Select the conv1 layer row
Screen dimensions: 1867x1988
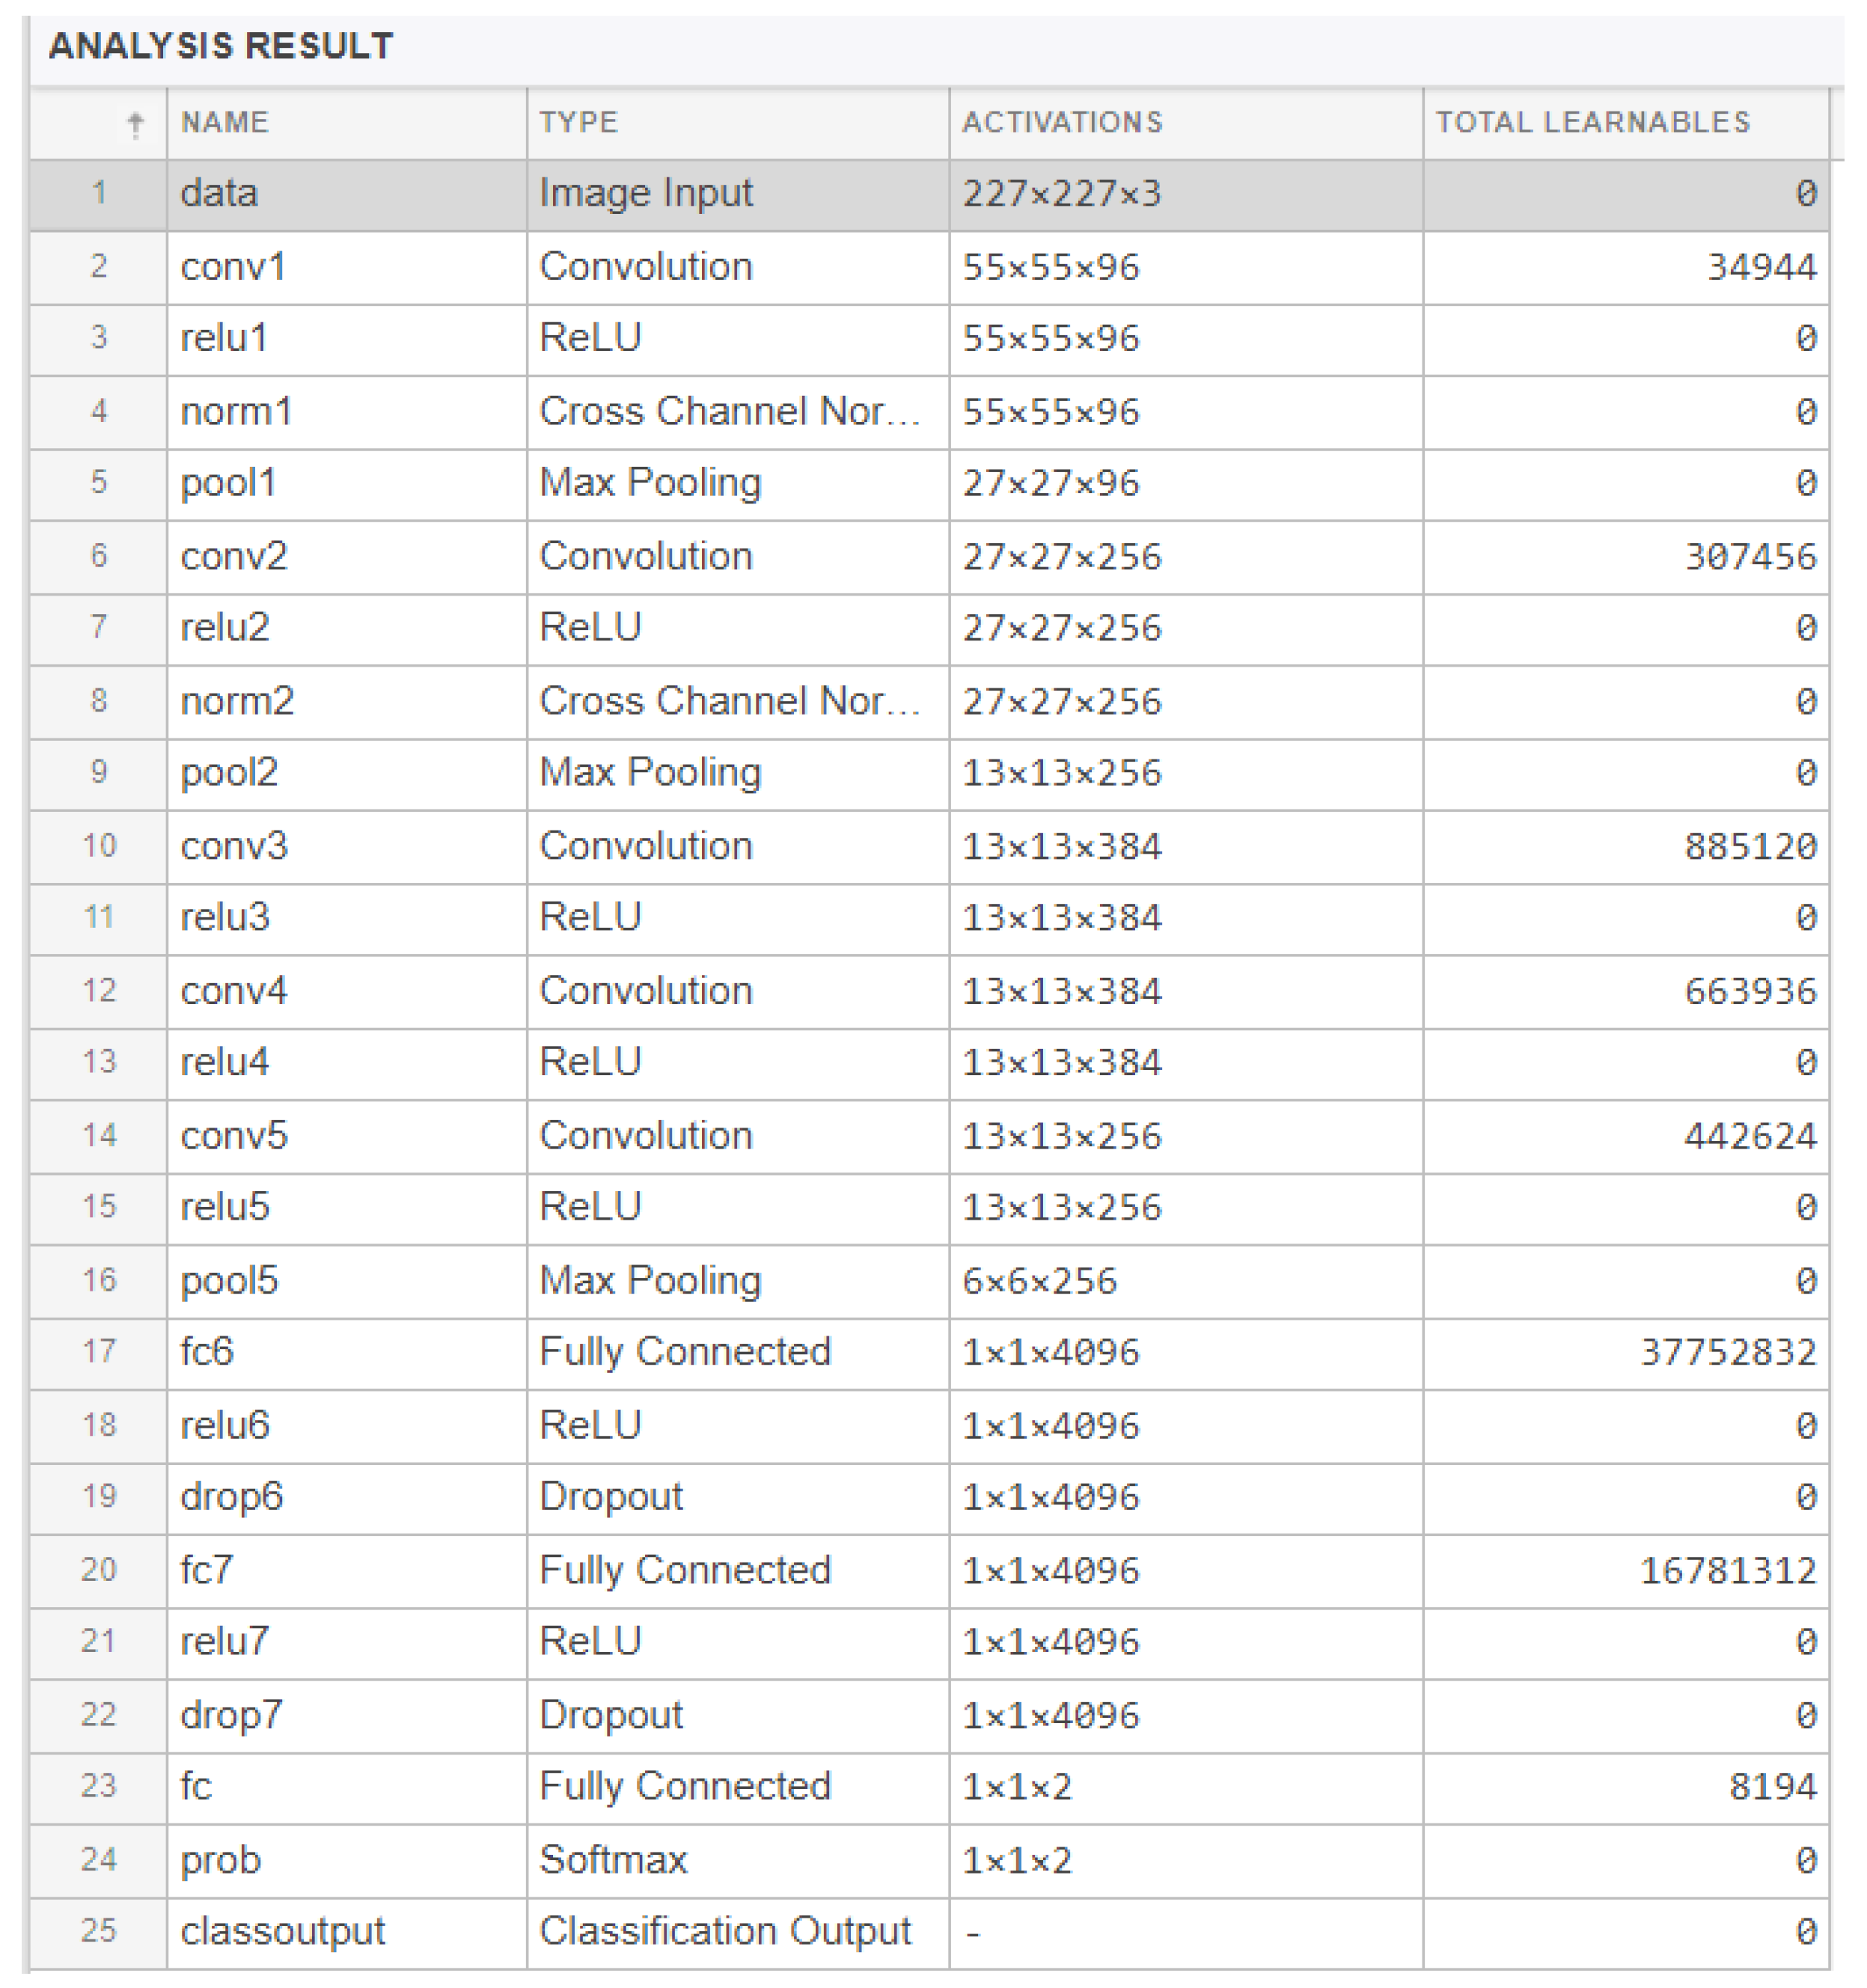(233, 267)
